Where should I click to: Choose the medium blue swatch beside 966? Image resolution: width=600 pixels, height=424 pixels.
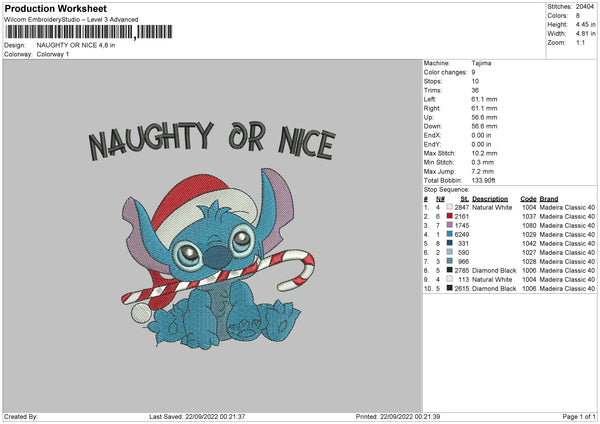pos(449,261)
